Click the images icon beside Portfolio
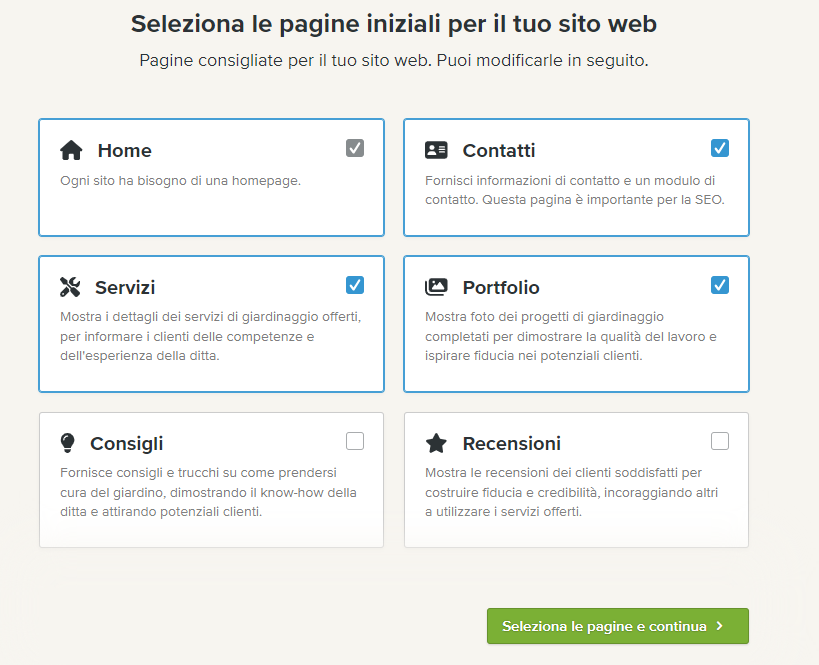Viewport: 819px width, 665px height. click(x=436, y=287)
